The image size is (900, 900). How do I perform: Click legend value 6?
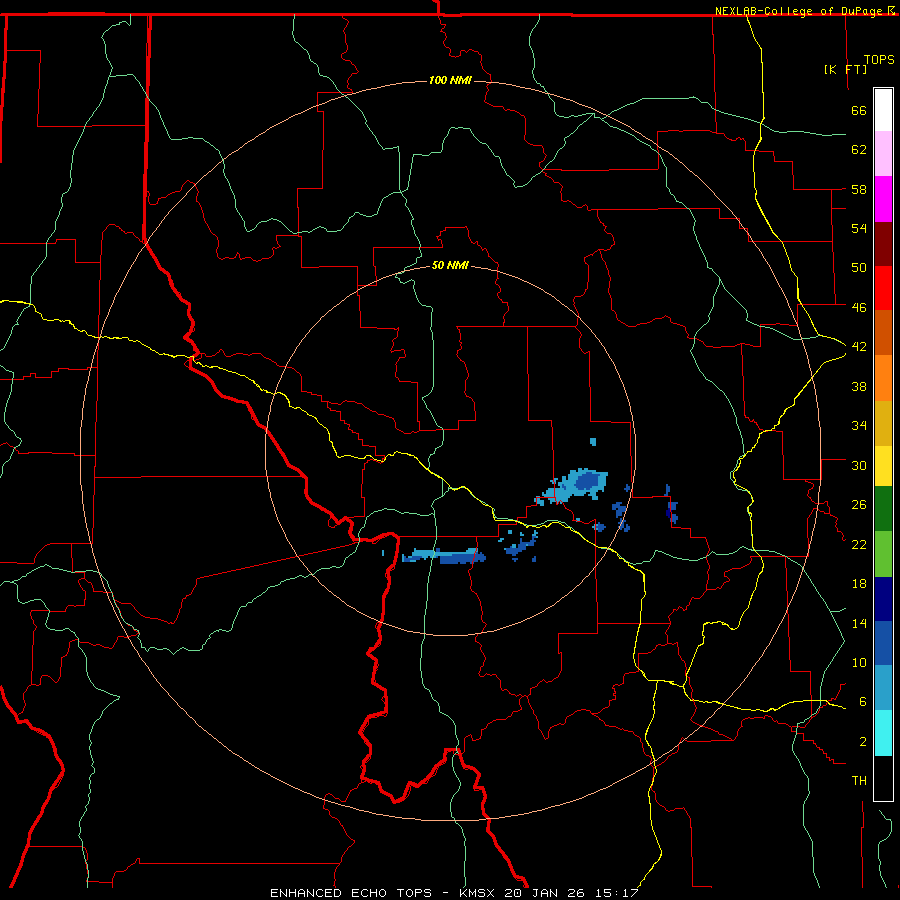tap(863, 702)
